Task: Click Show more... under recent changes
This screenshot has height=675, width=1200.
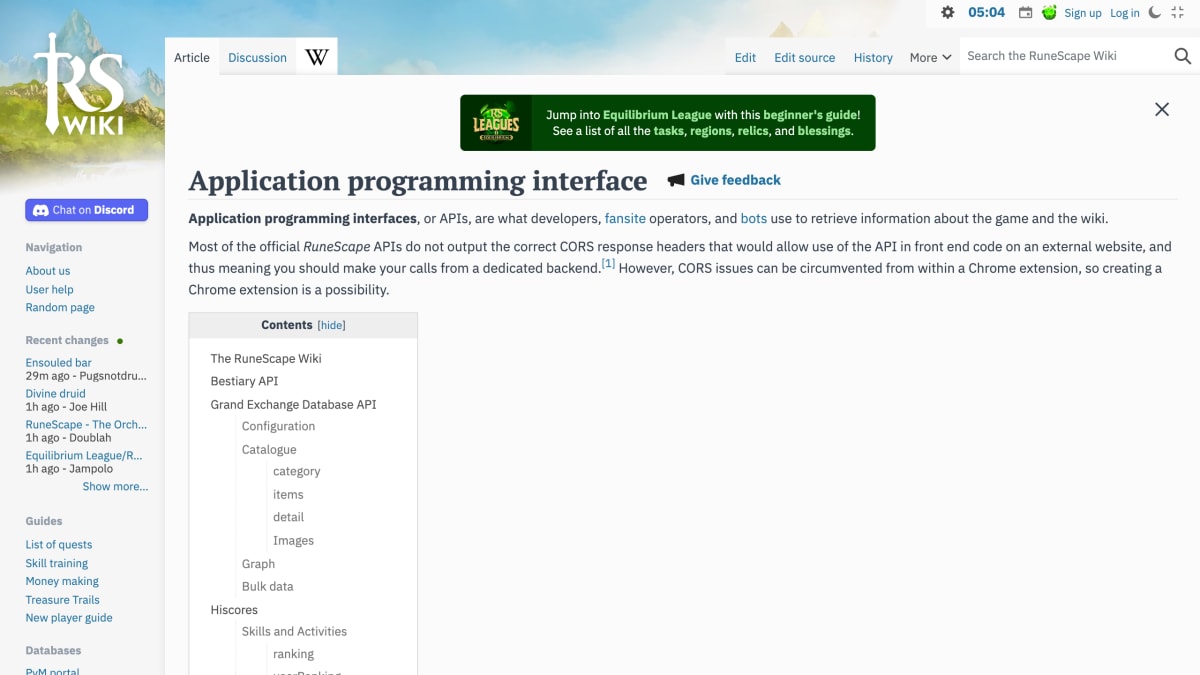Action: (115, 486)
